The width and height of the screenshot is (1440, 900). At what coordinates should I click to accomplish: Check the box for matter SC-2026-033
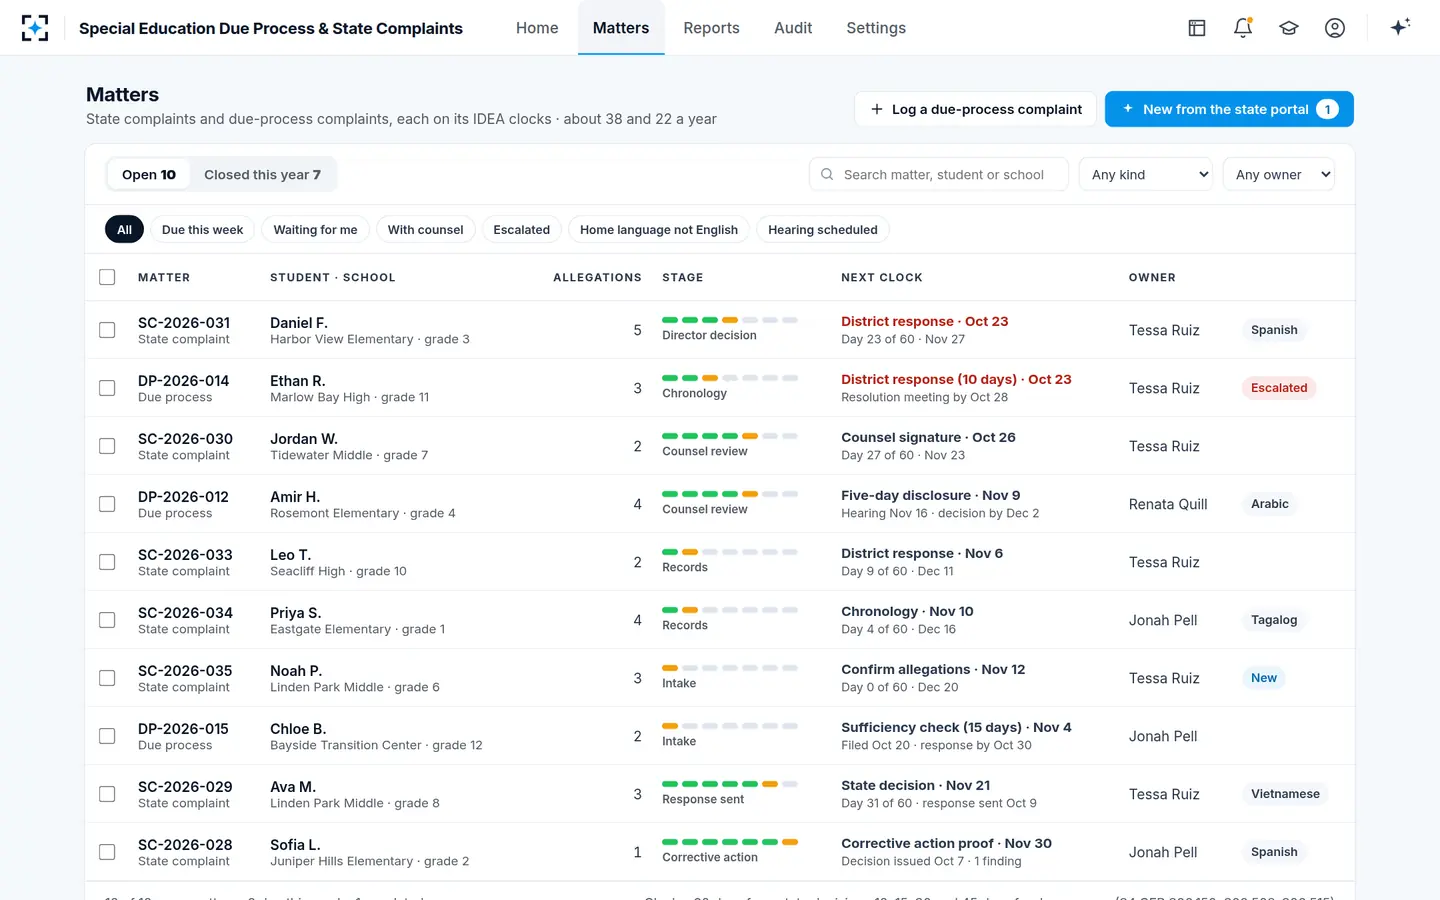click(107, 562)
